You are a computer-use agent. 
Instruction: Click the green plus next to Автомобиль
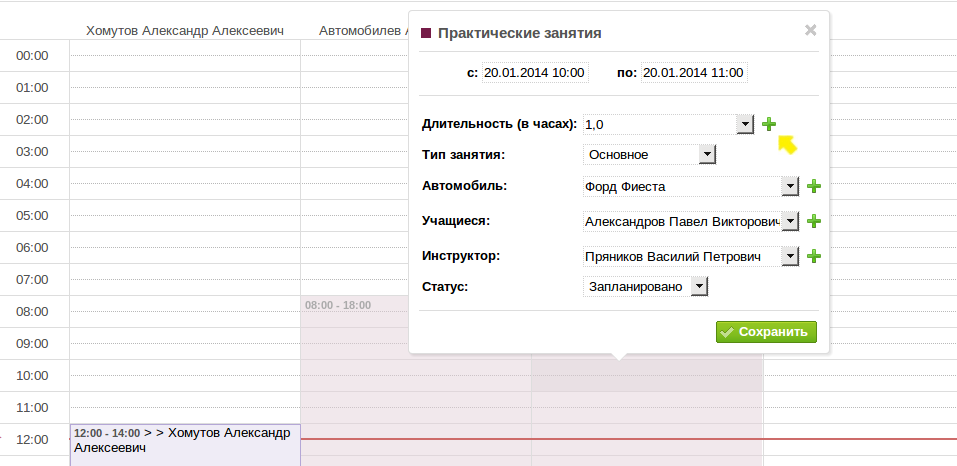pyautogui.click(x=814, y=187)
